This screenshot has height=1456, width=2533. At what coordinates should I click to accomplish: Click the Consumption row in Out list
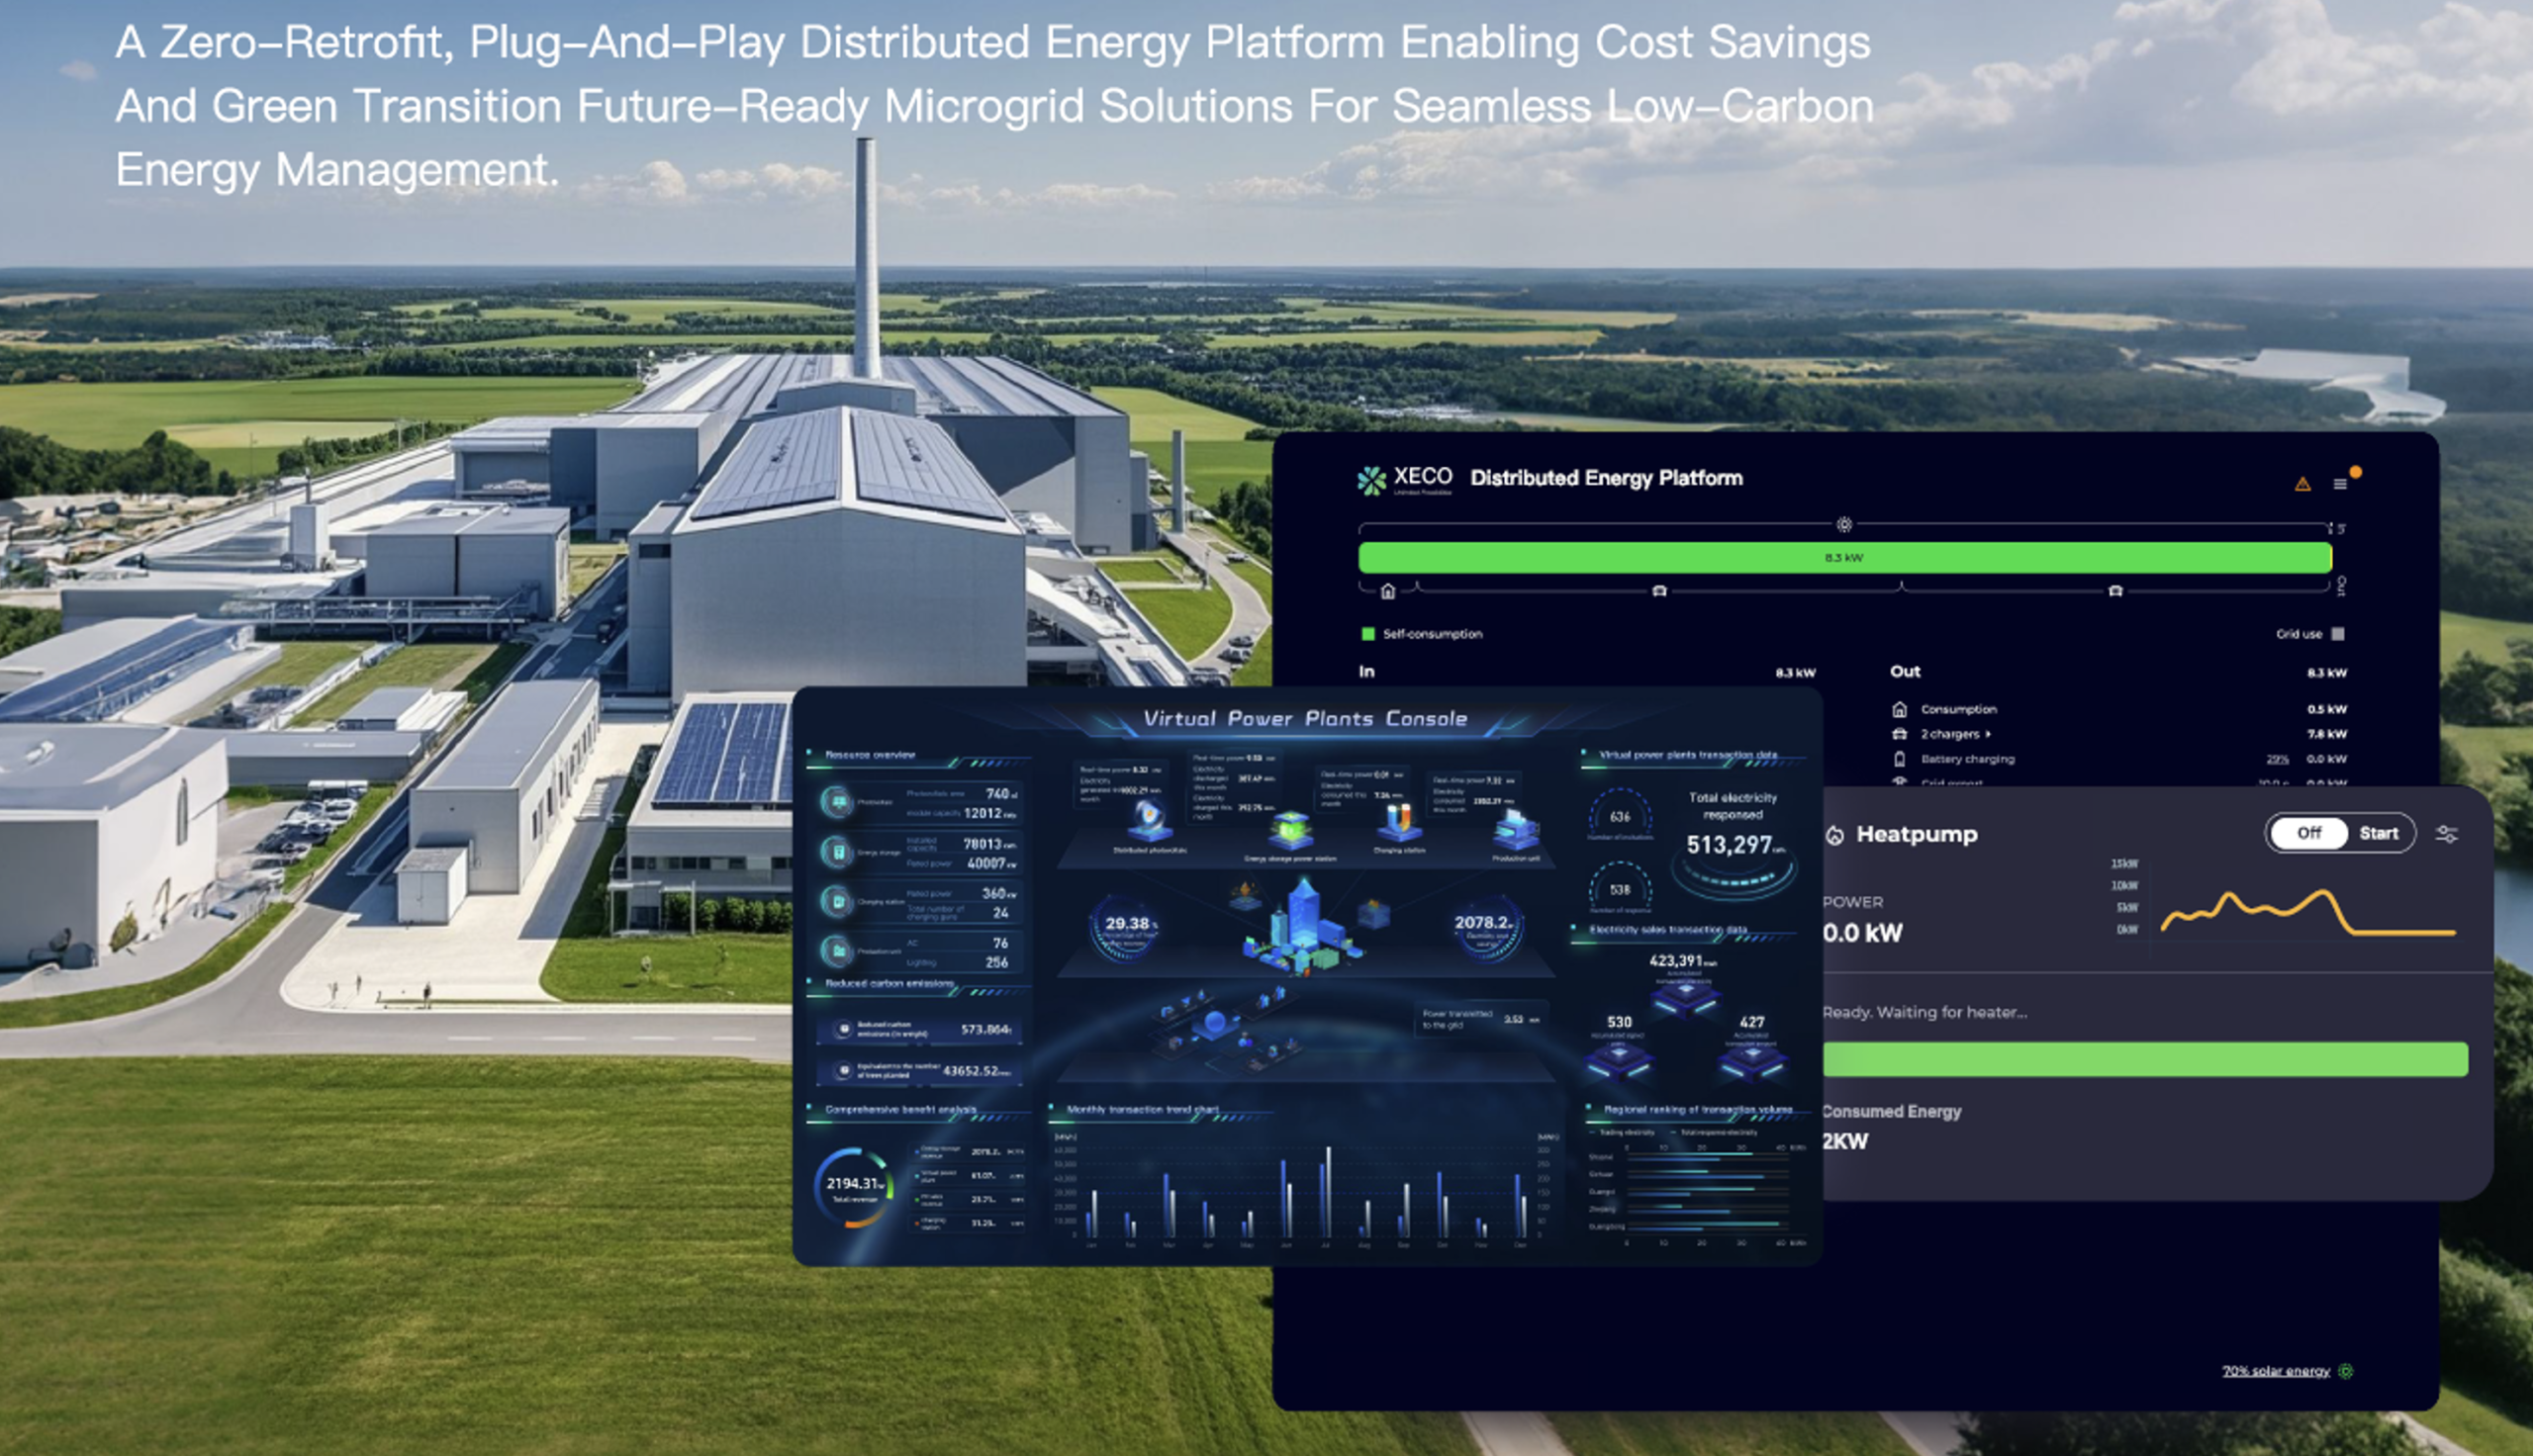tap(1958, 709)
